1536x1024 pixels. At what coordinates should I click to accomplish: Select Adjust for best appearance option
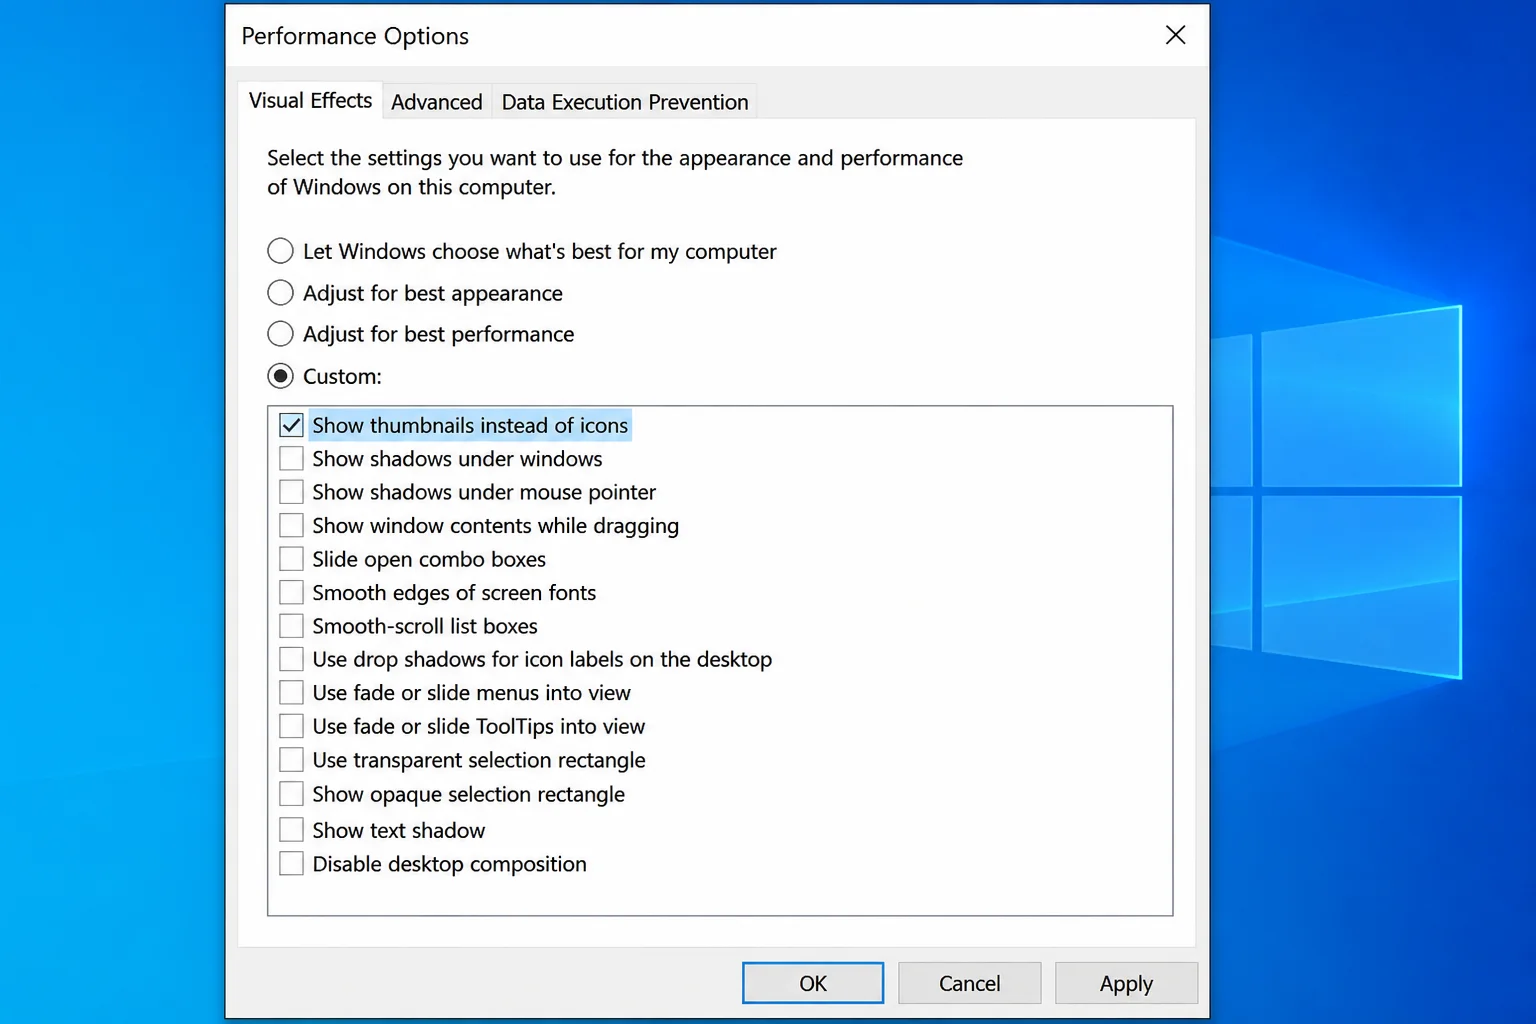(281, 293)
